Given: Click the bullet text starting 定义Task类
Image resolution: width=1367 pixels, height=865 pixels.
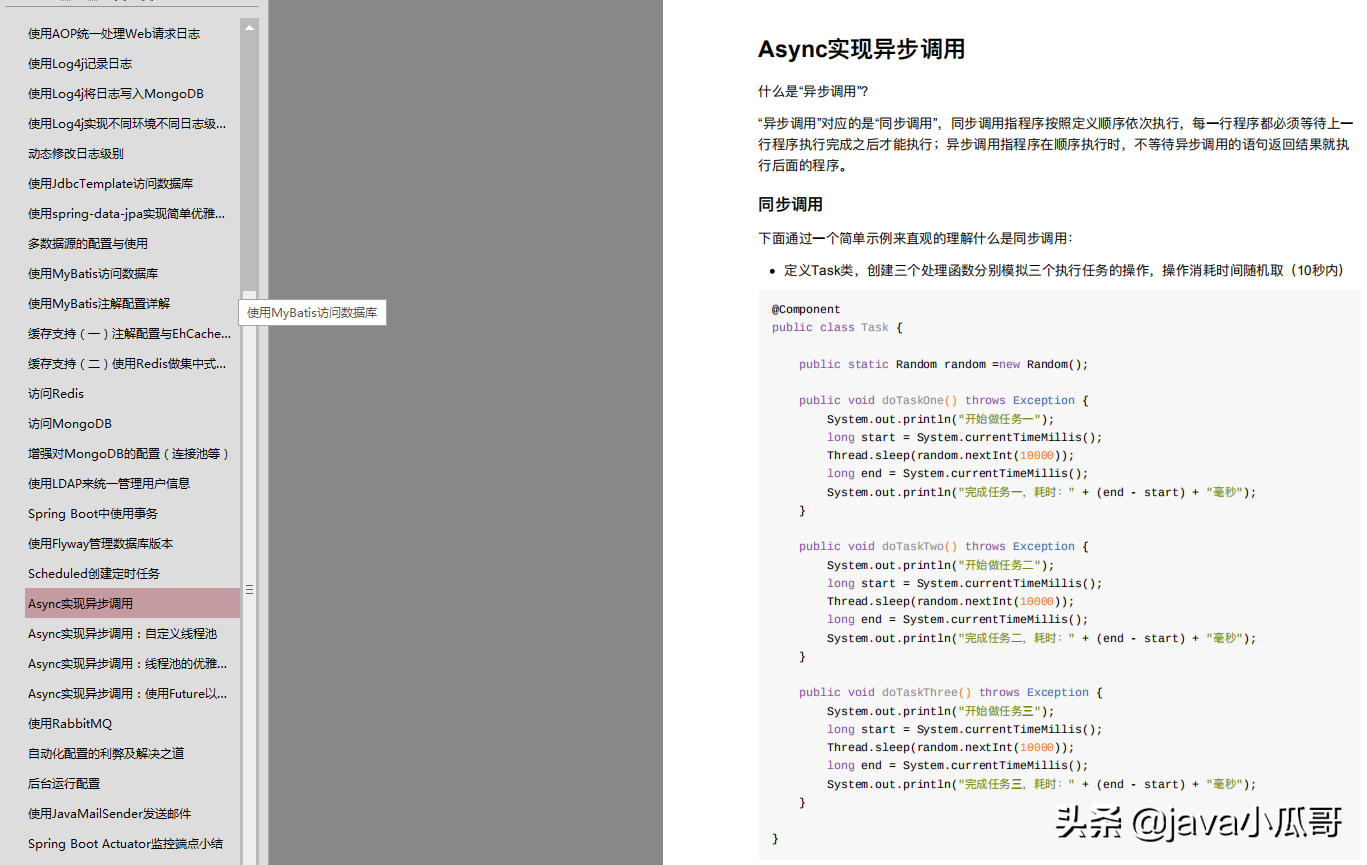Looking at the screenshot, I should [1064, 270].
